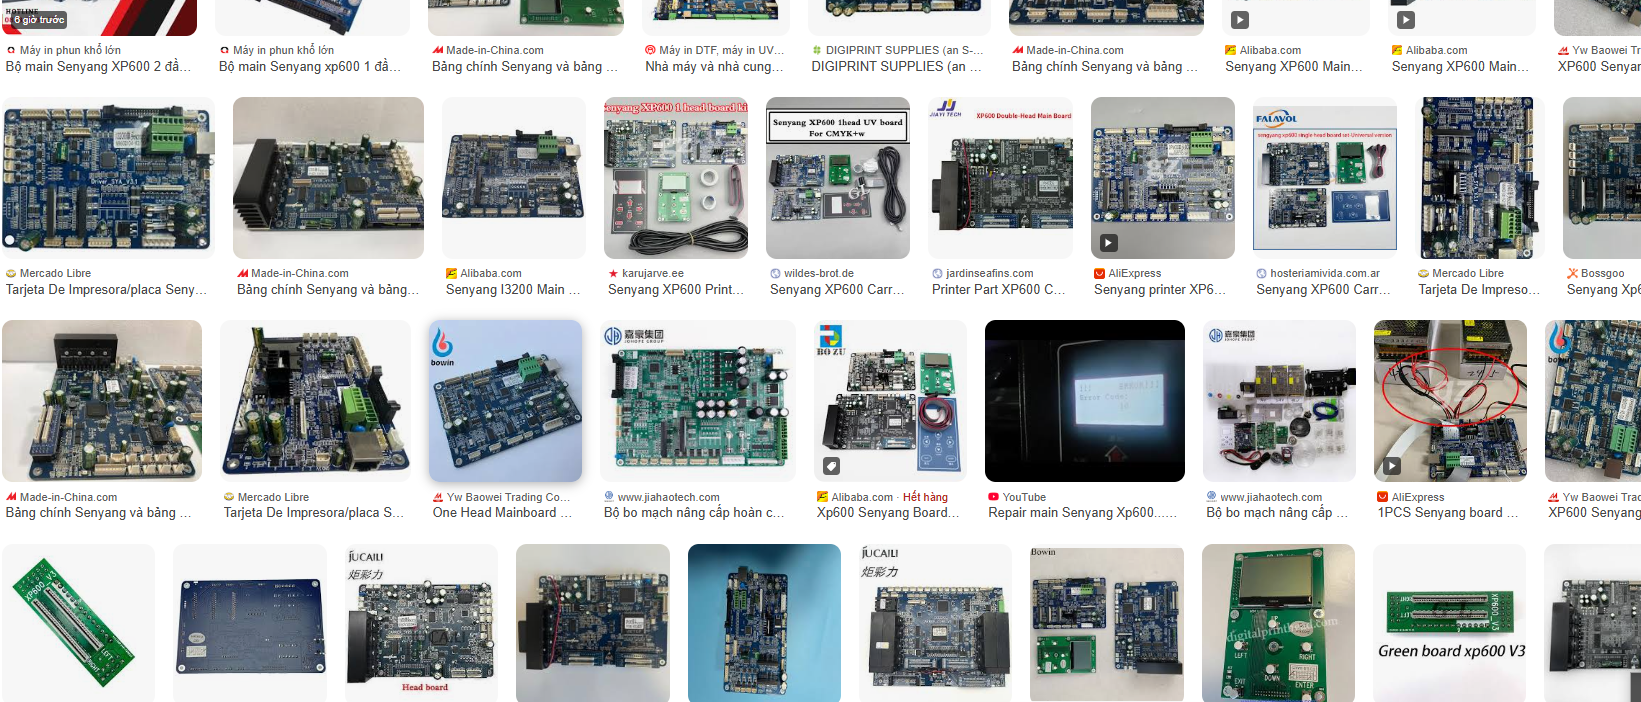Open the 'Green board xp600 V3' thumbnail

(1450, 622)
